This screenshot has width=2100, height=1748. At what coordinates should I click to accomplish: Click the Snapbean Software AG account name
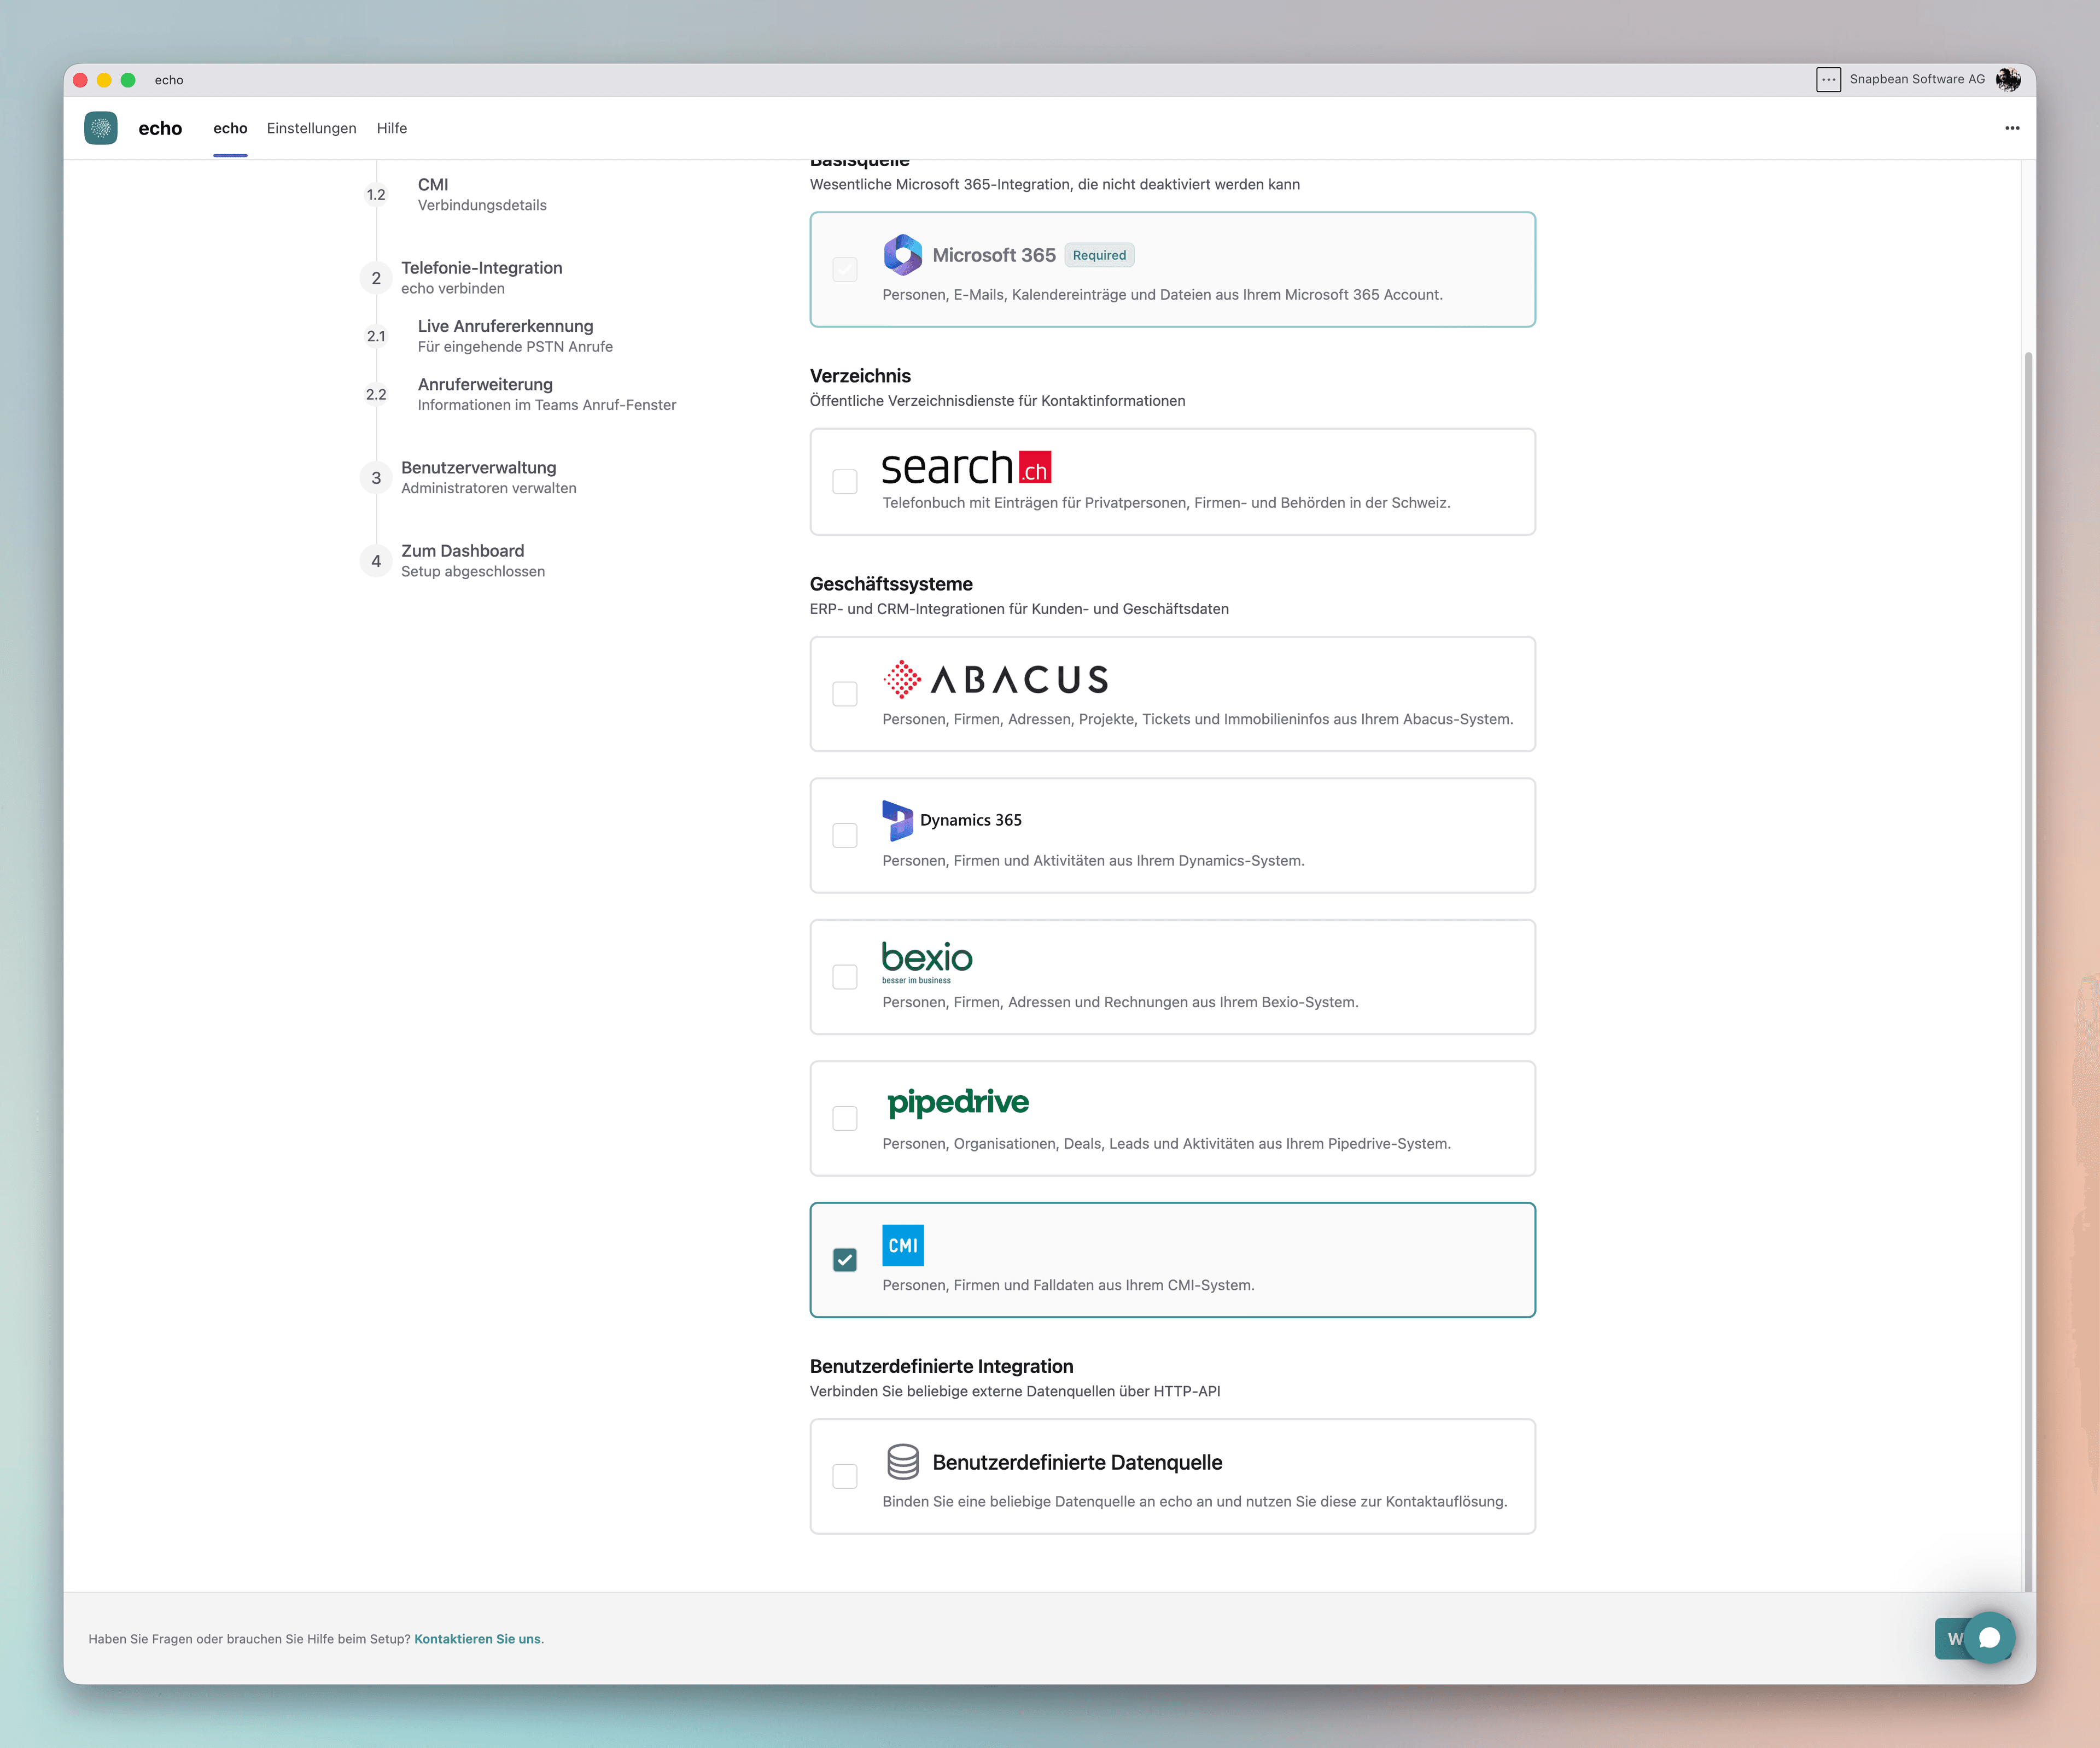click(x=1917, y=80)
